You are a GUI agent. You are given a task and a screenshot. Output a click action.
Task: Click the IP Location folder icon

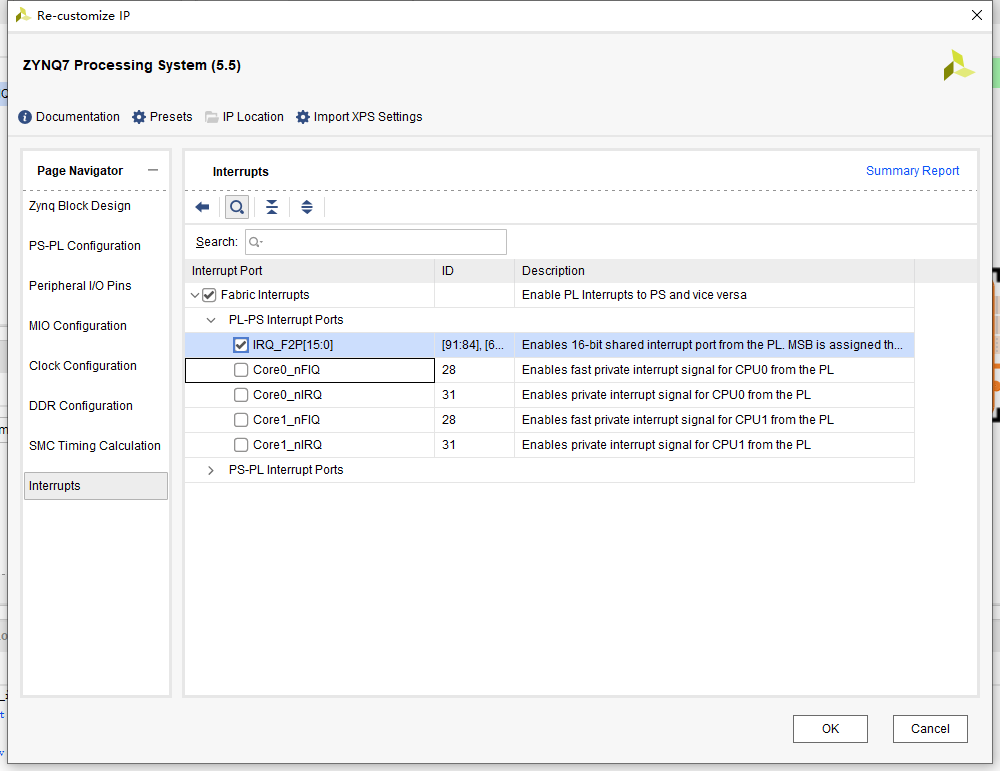click(x=212, y=117)
